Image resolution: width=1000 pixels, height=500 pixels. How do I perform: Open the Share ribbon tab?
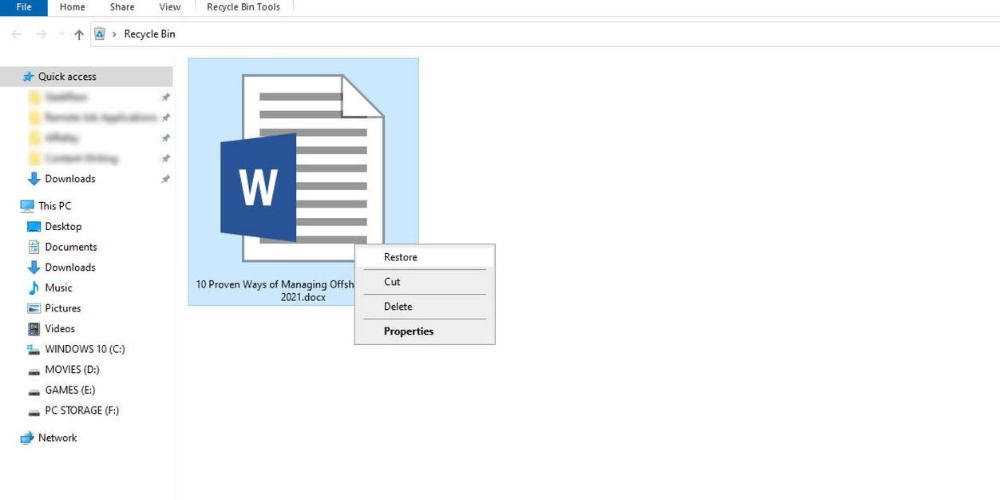click(122, 8)
